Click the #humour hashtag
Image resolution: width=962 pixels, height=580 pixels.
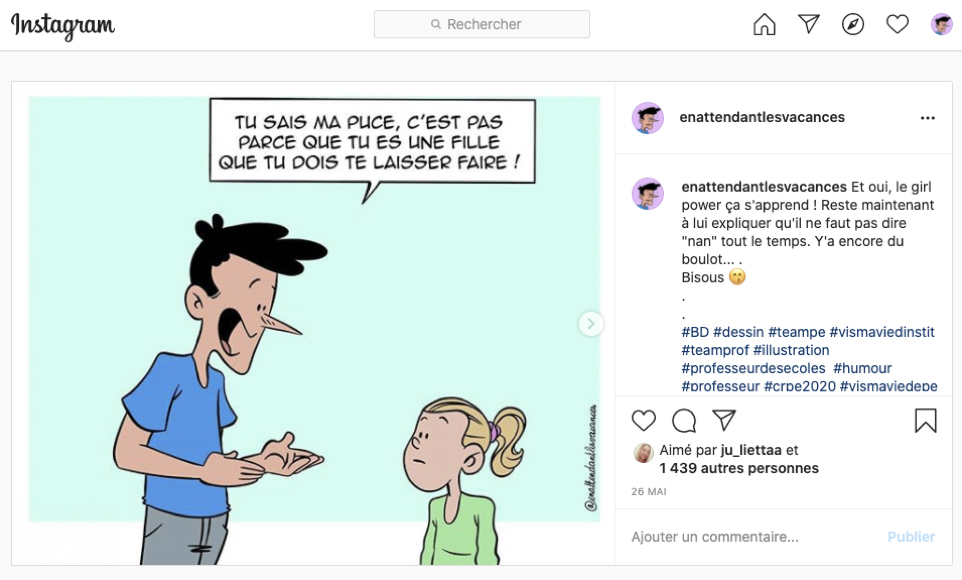click(862, 368)
